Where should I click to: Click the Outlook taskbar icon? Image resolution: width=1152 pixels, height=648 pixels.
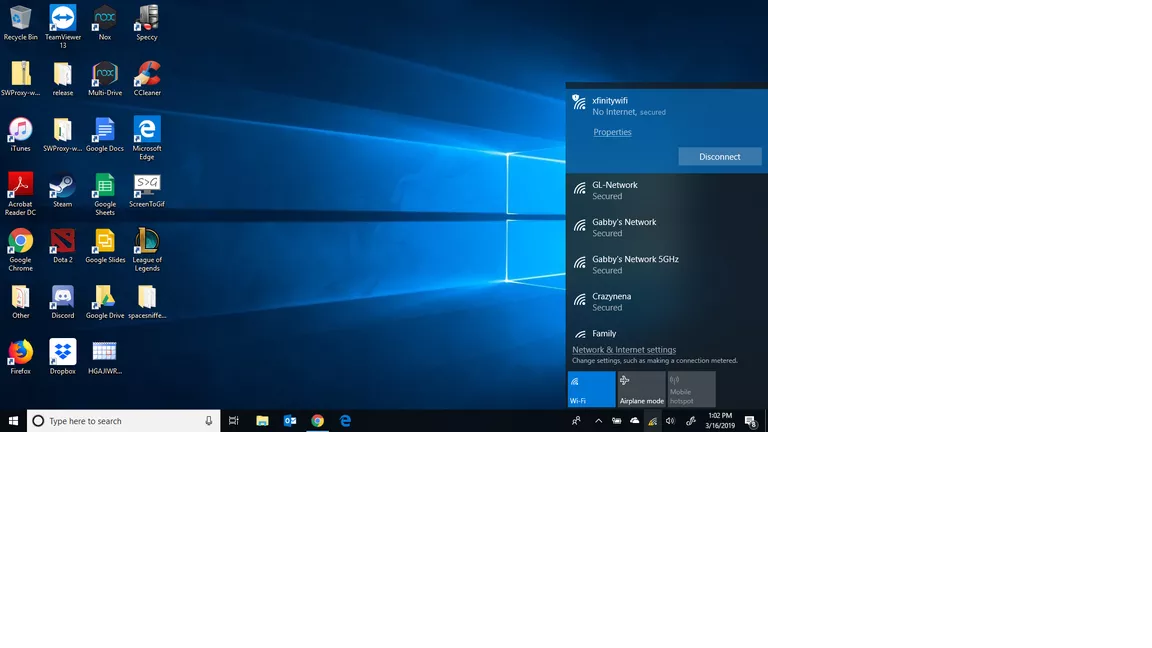tap(290, 421)
